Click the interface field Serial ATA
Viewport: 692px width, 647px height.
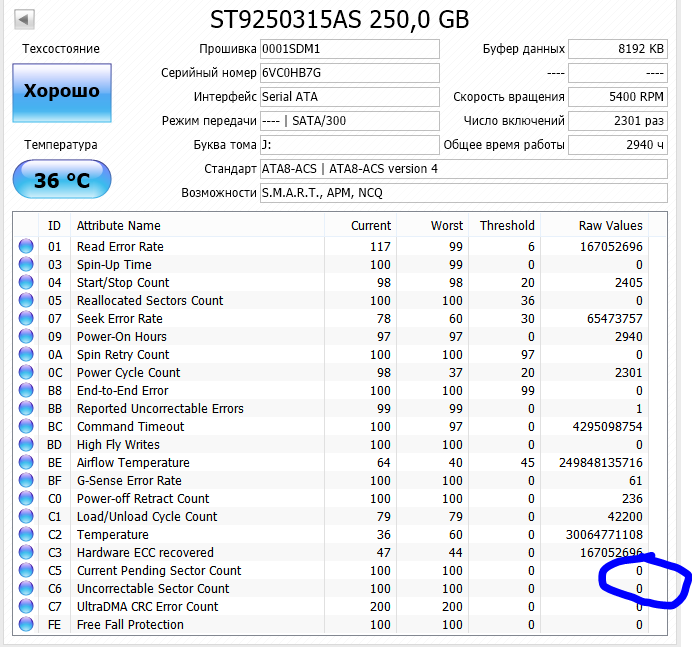point(350,97)
